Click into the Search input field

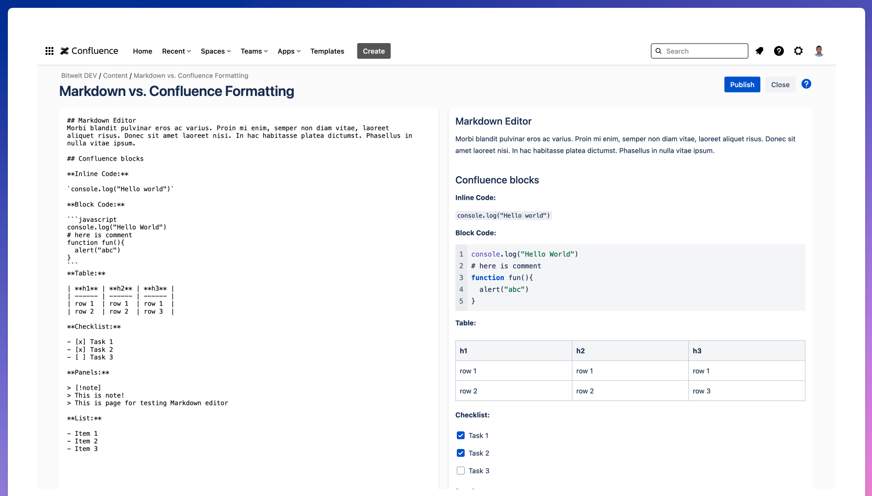click(704, 51)
